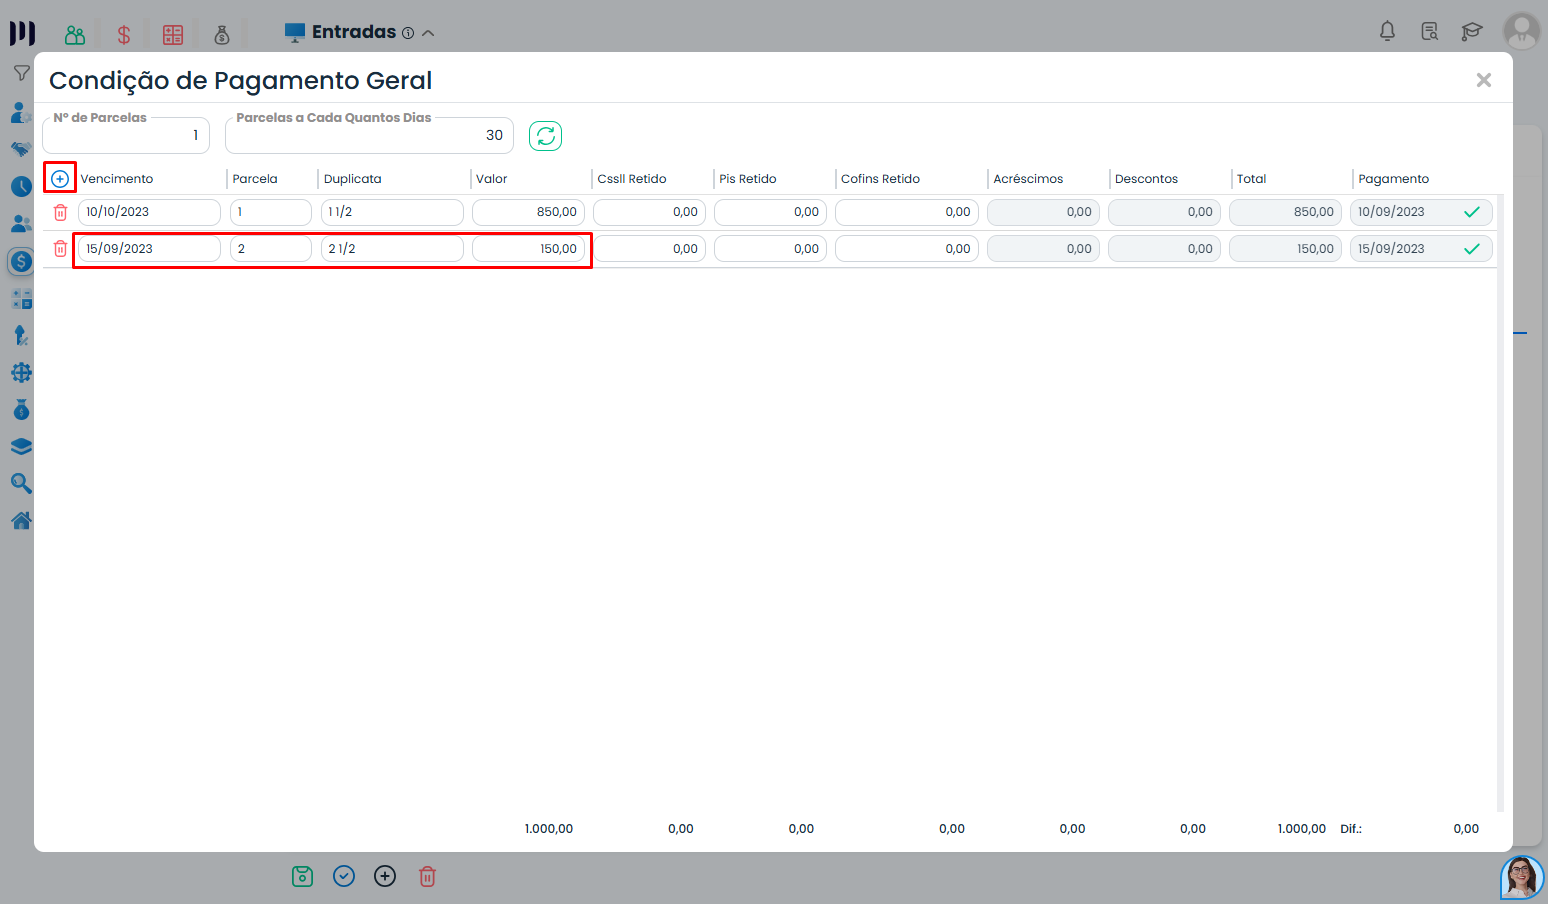The height and width of the screenshot is (904, 1548).
Task: Toggle payment check for 15/09/2023
Action: (x=1471, y=249)
